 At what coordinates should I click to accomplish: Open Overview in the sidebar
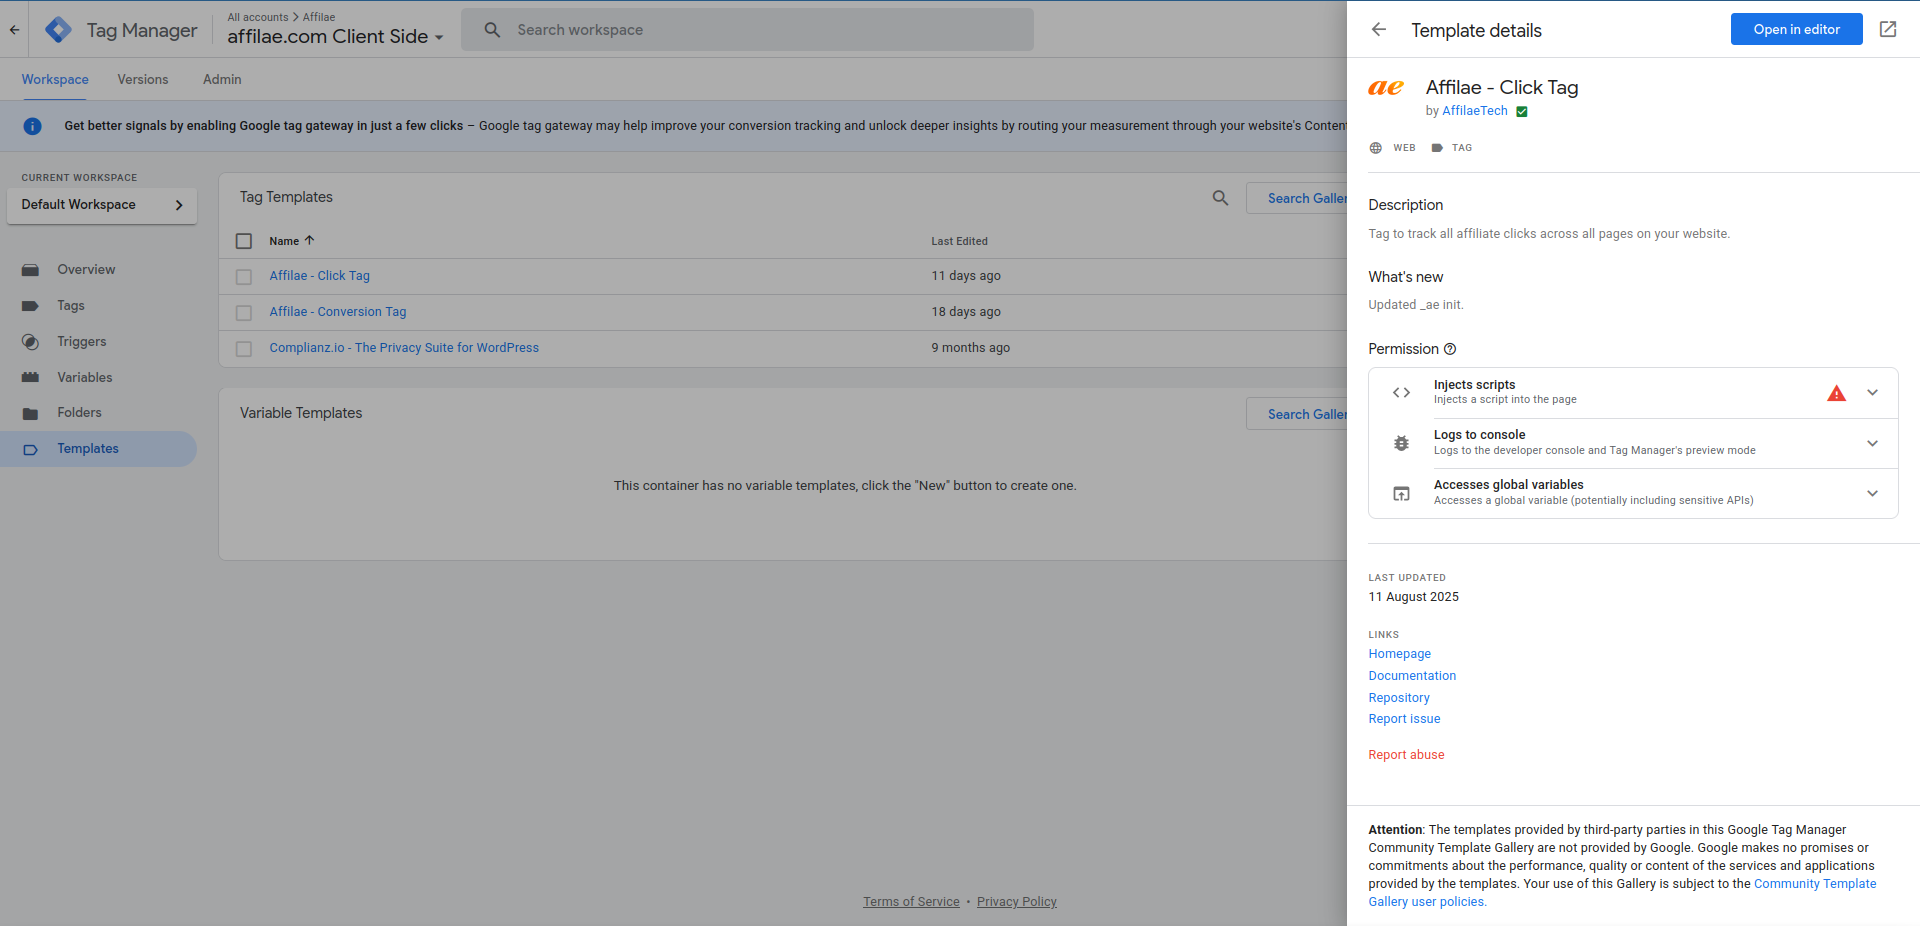86,270
